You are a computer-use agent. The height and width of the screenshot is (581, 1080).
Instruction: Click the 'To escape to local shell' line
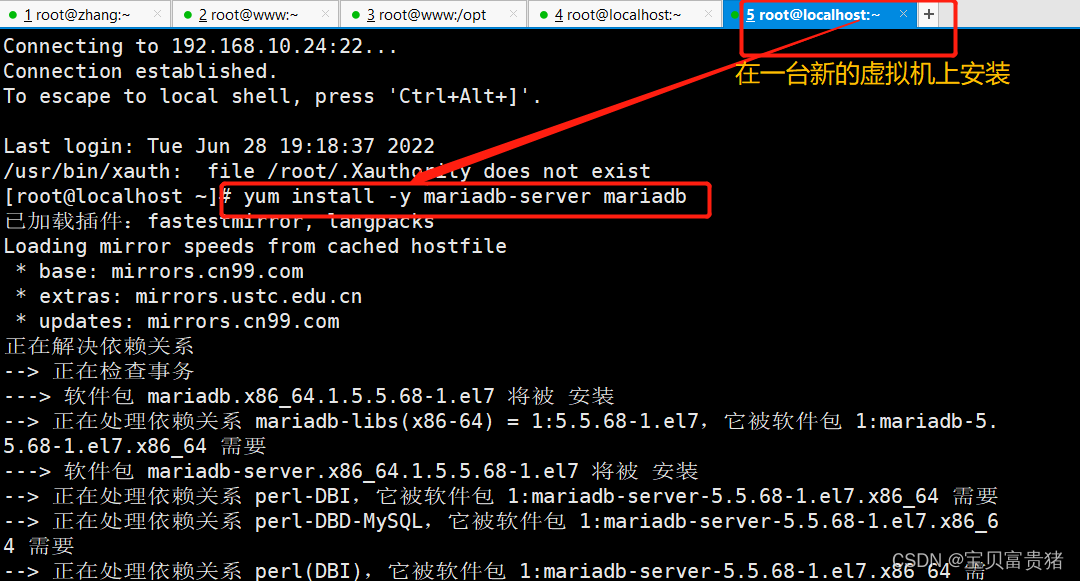coord(273,96)
